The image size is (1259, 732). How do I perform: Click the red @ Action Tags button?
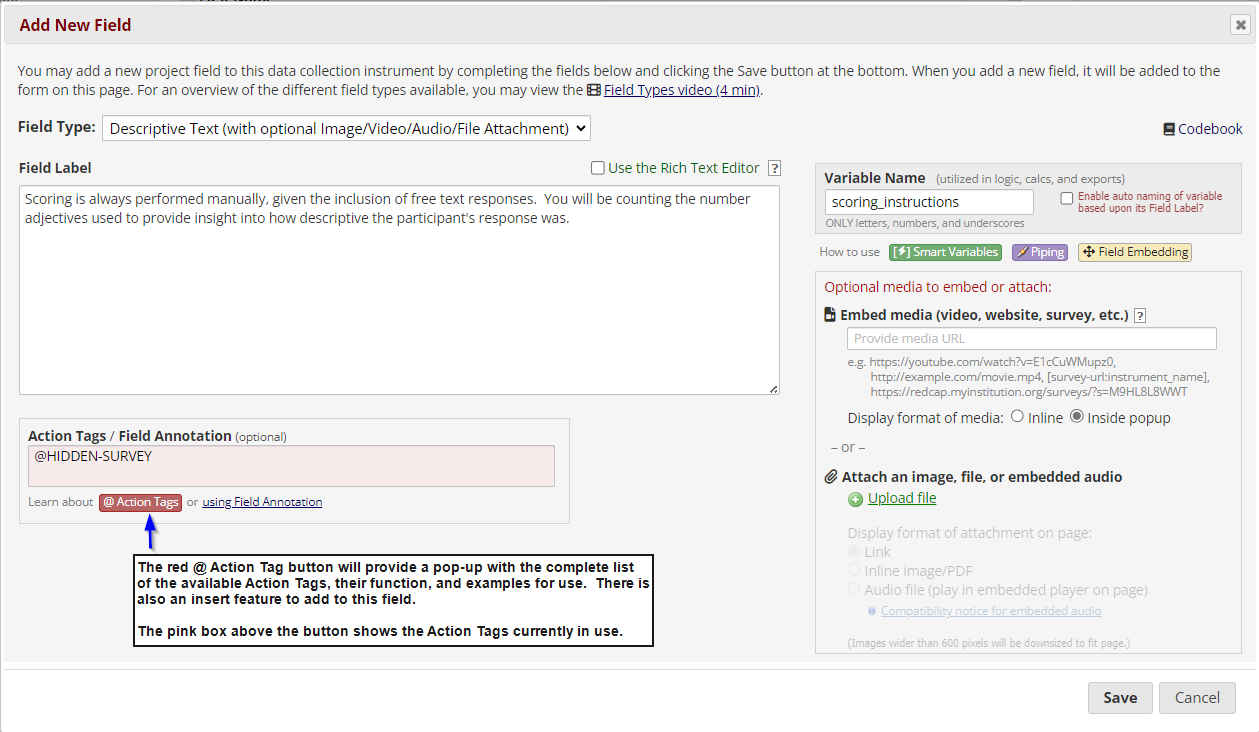(x=140, y=502)
